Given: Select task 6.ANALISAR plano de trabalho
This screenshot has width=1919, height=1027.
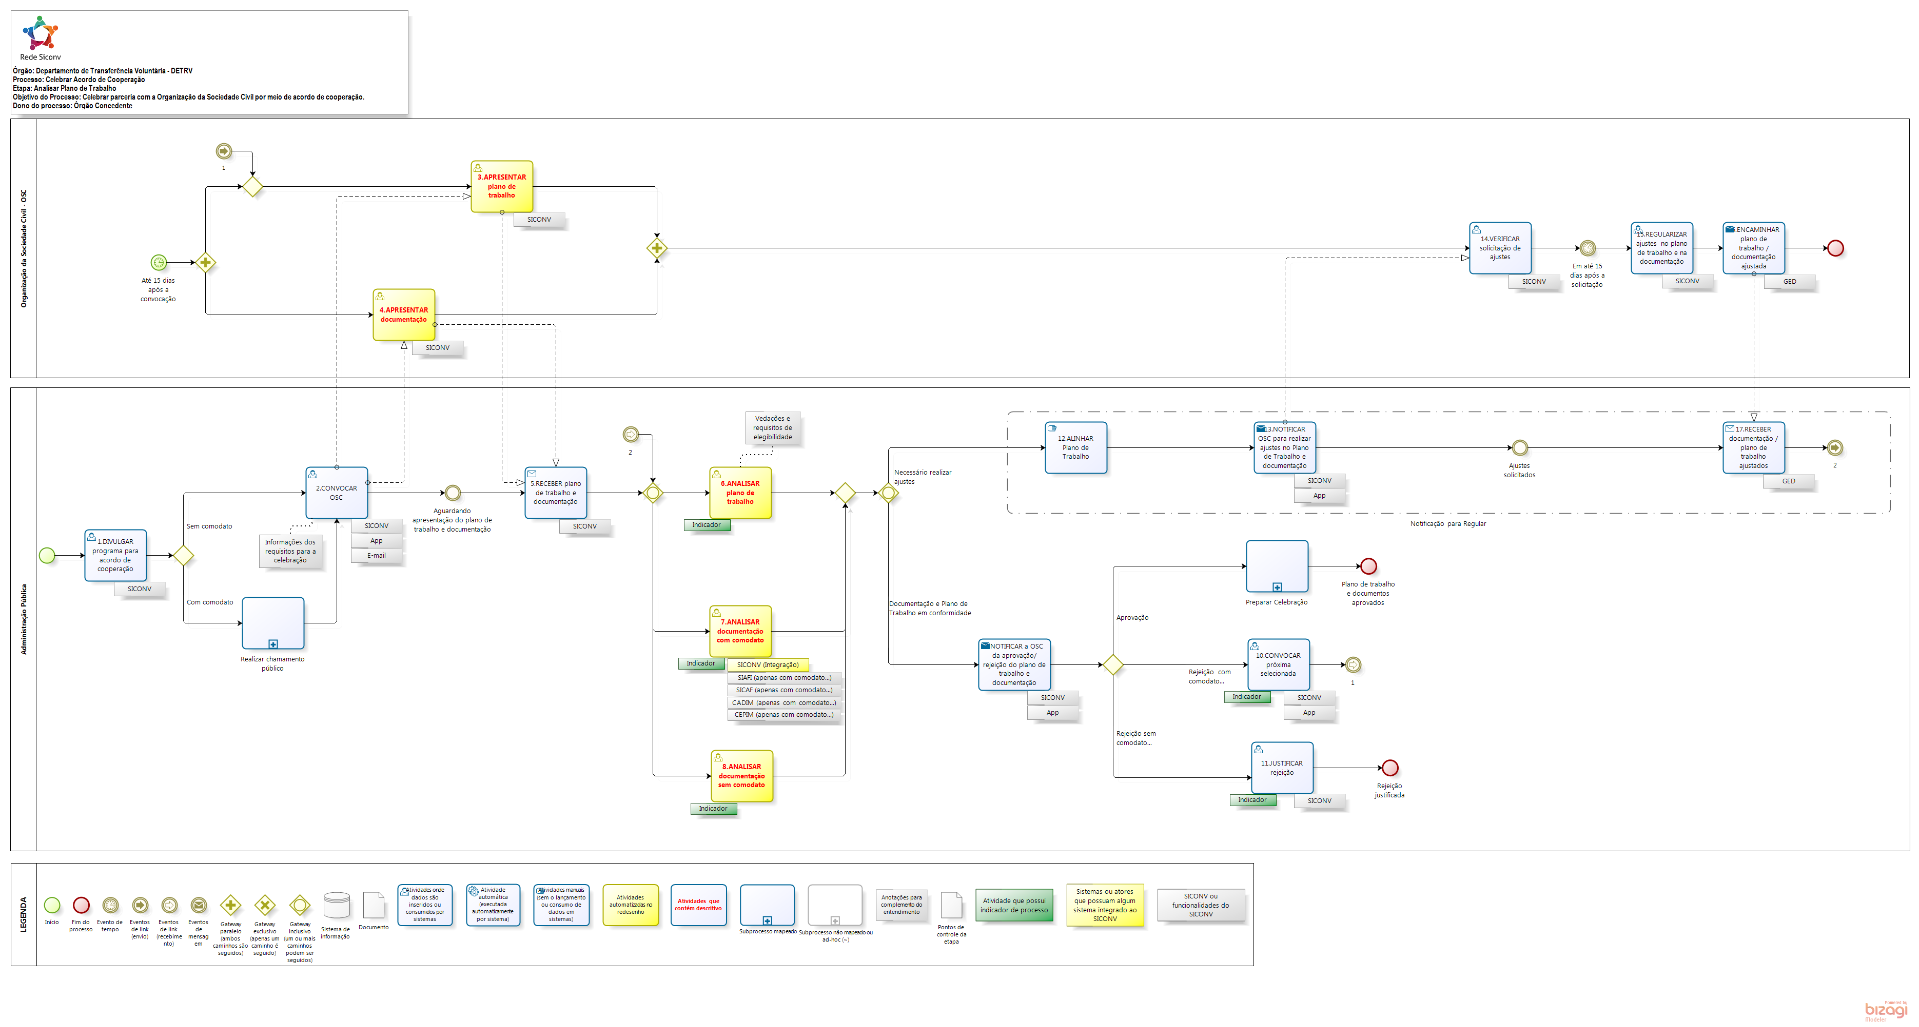Looking at the screenshot, I should (740, 493).
